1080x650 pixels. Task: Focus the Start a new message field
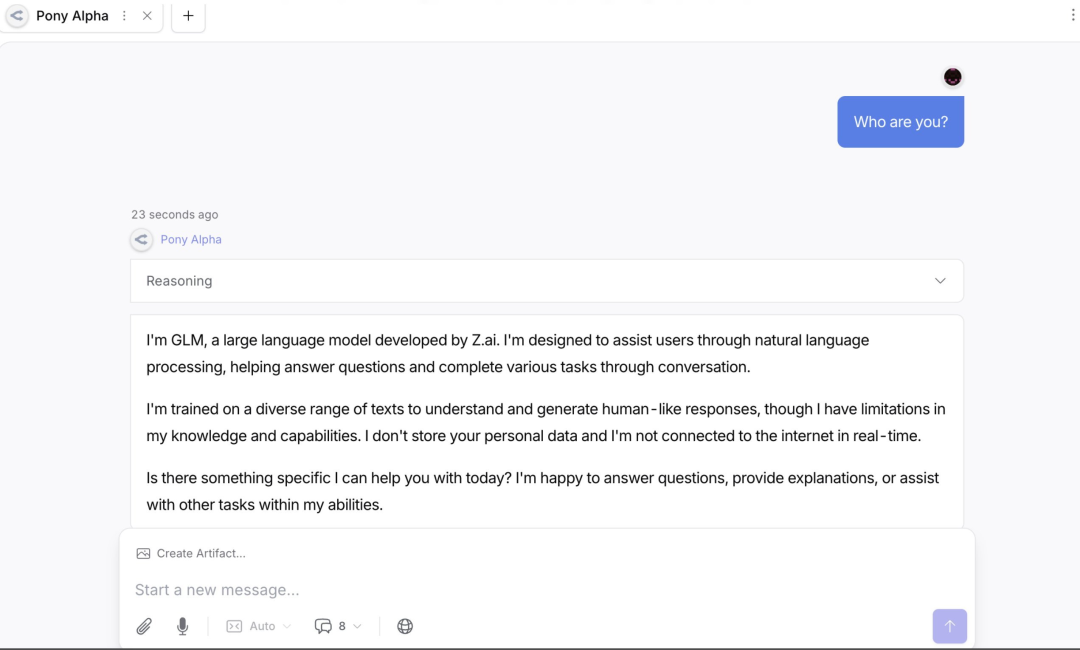[500, 590]
